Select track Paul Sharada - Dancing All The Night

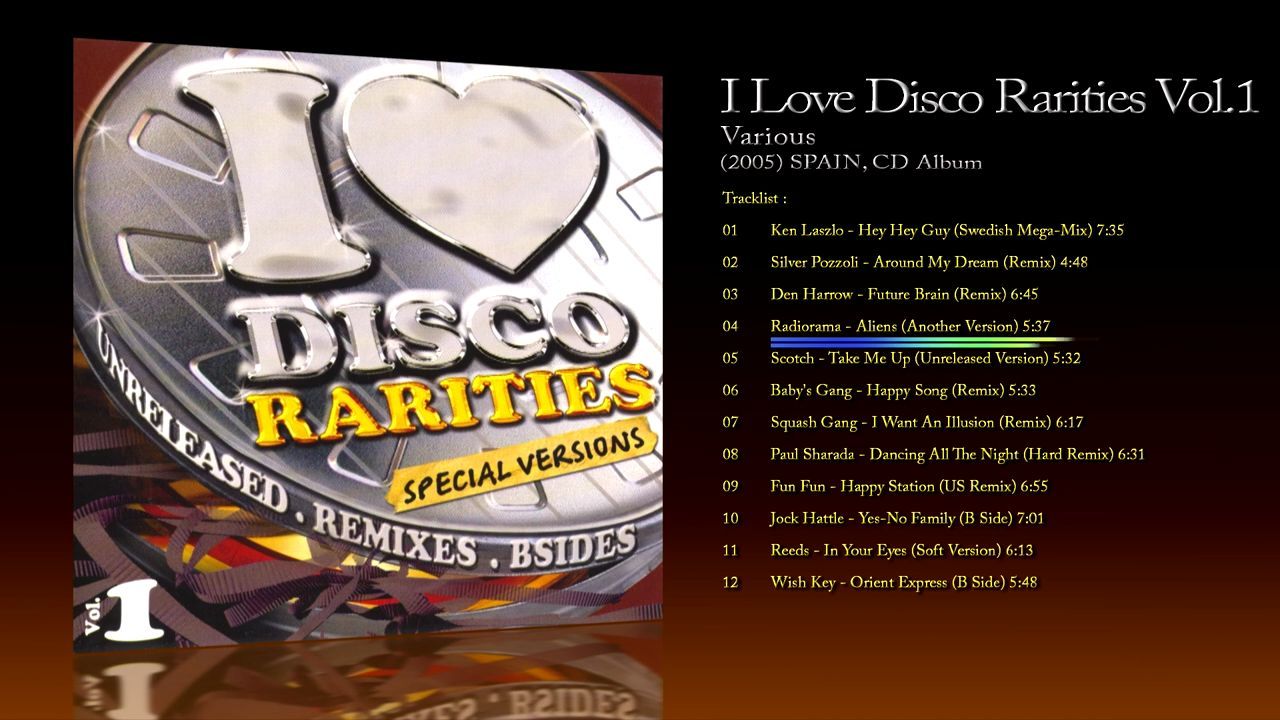coord(957,454)
